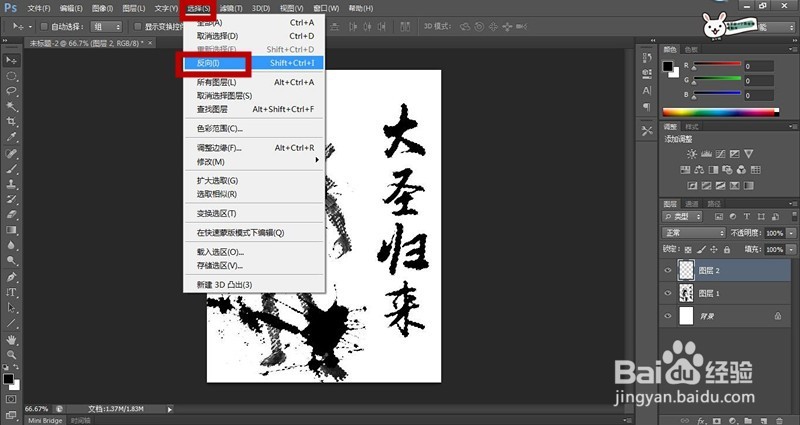Select the Eraser tool
The image size is (800, 425).
(11, 215)
